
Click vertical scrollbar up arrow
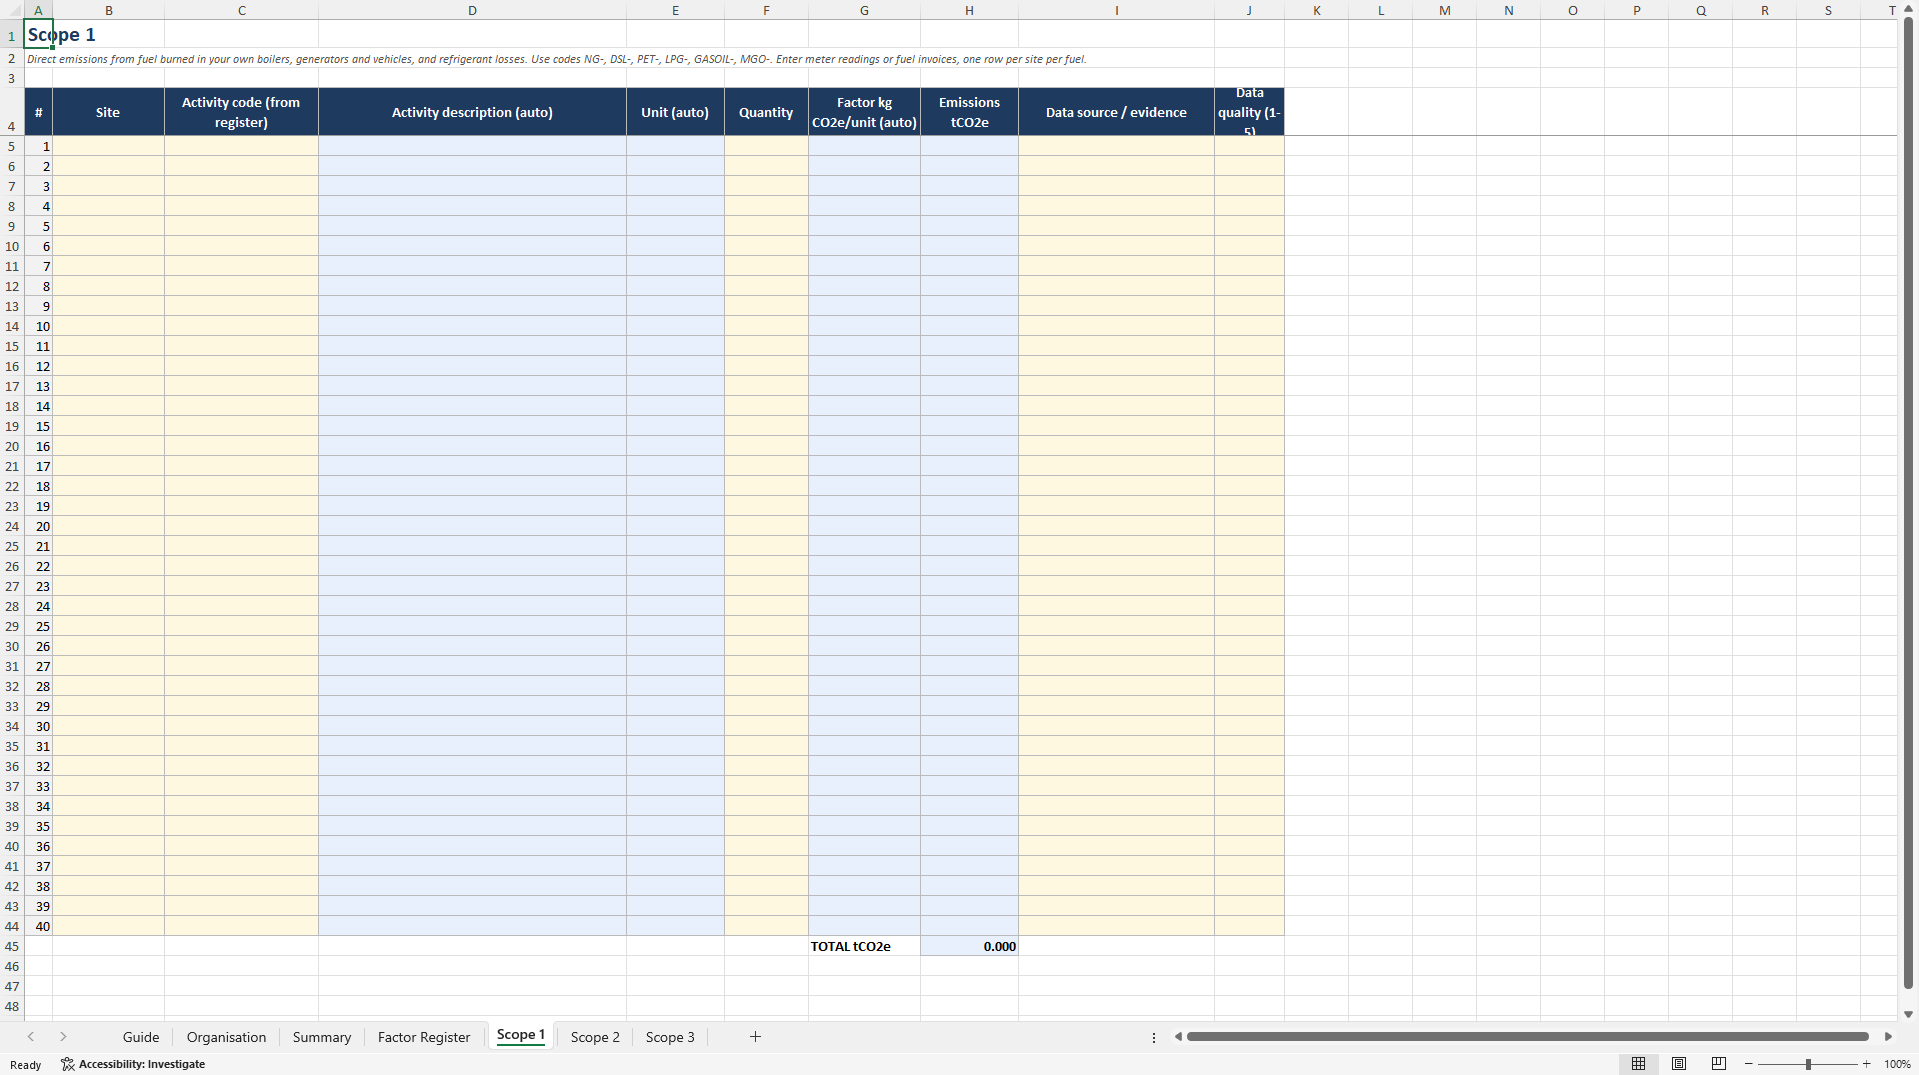click(1908, 10)
